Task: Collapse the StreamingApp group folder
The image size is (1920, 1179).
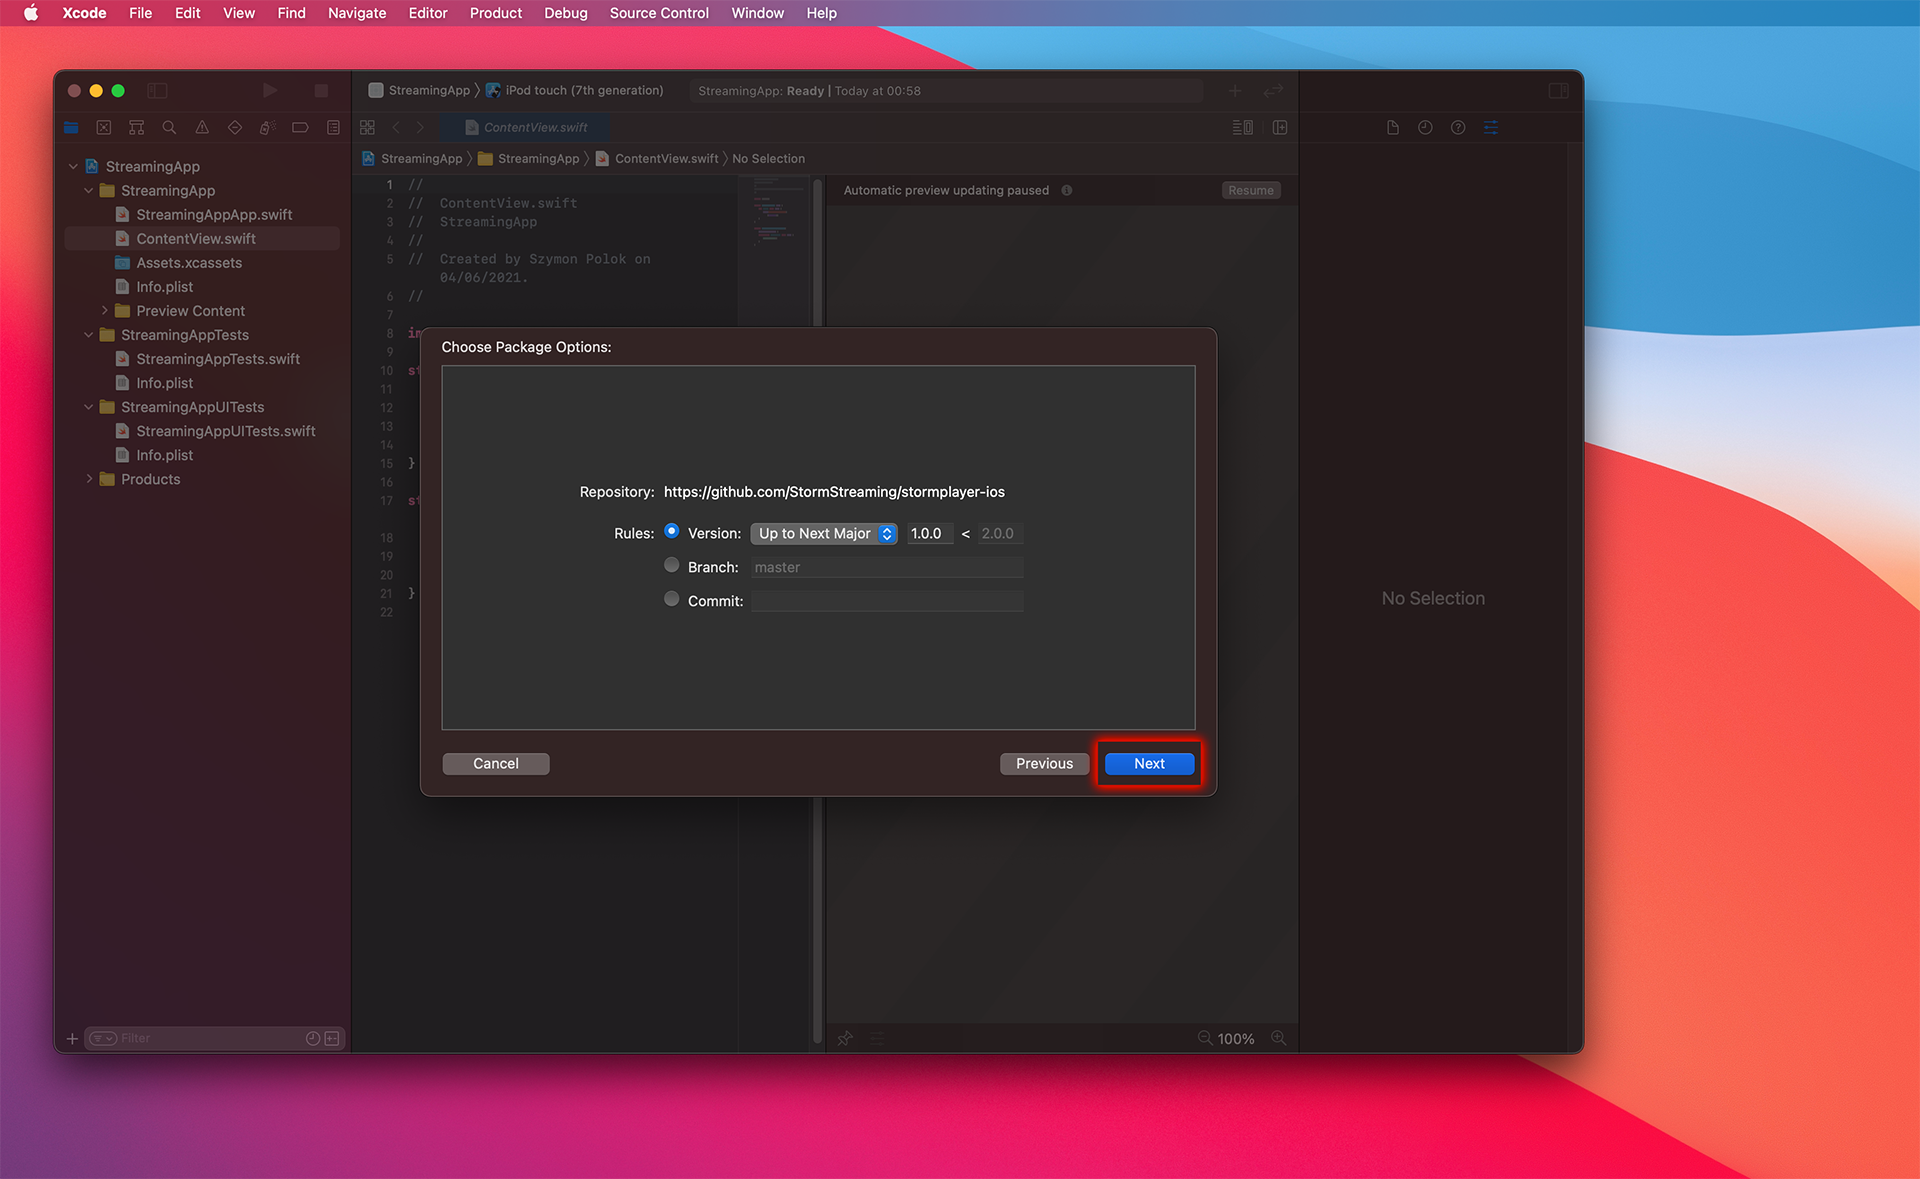Action: (x=89, y=190)
